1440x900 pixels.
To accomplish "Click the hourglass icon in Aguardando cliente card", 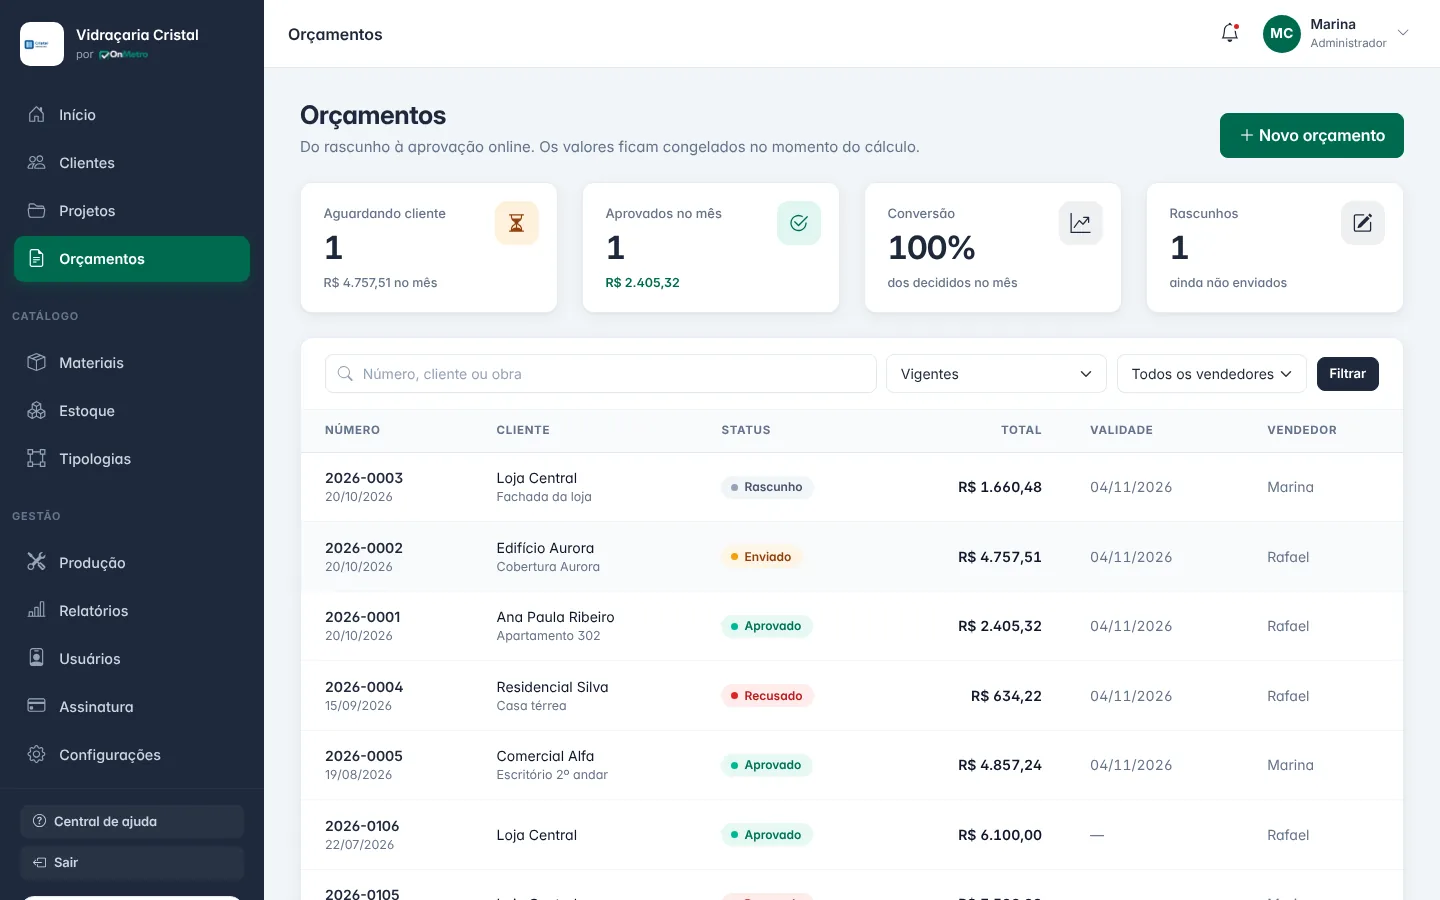I will [517, 223].
